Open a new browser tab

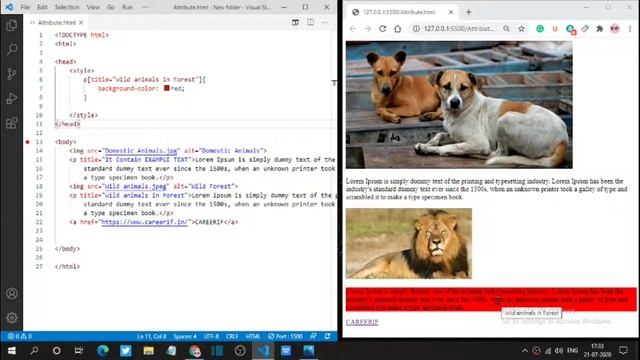pos(469,12)
